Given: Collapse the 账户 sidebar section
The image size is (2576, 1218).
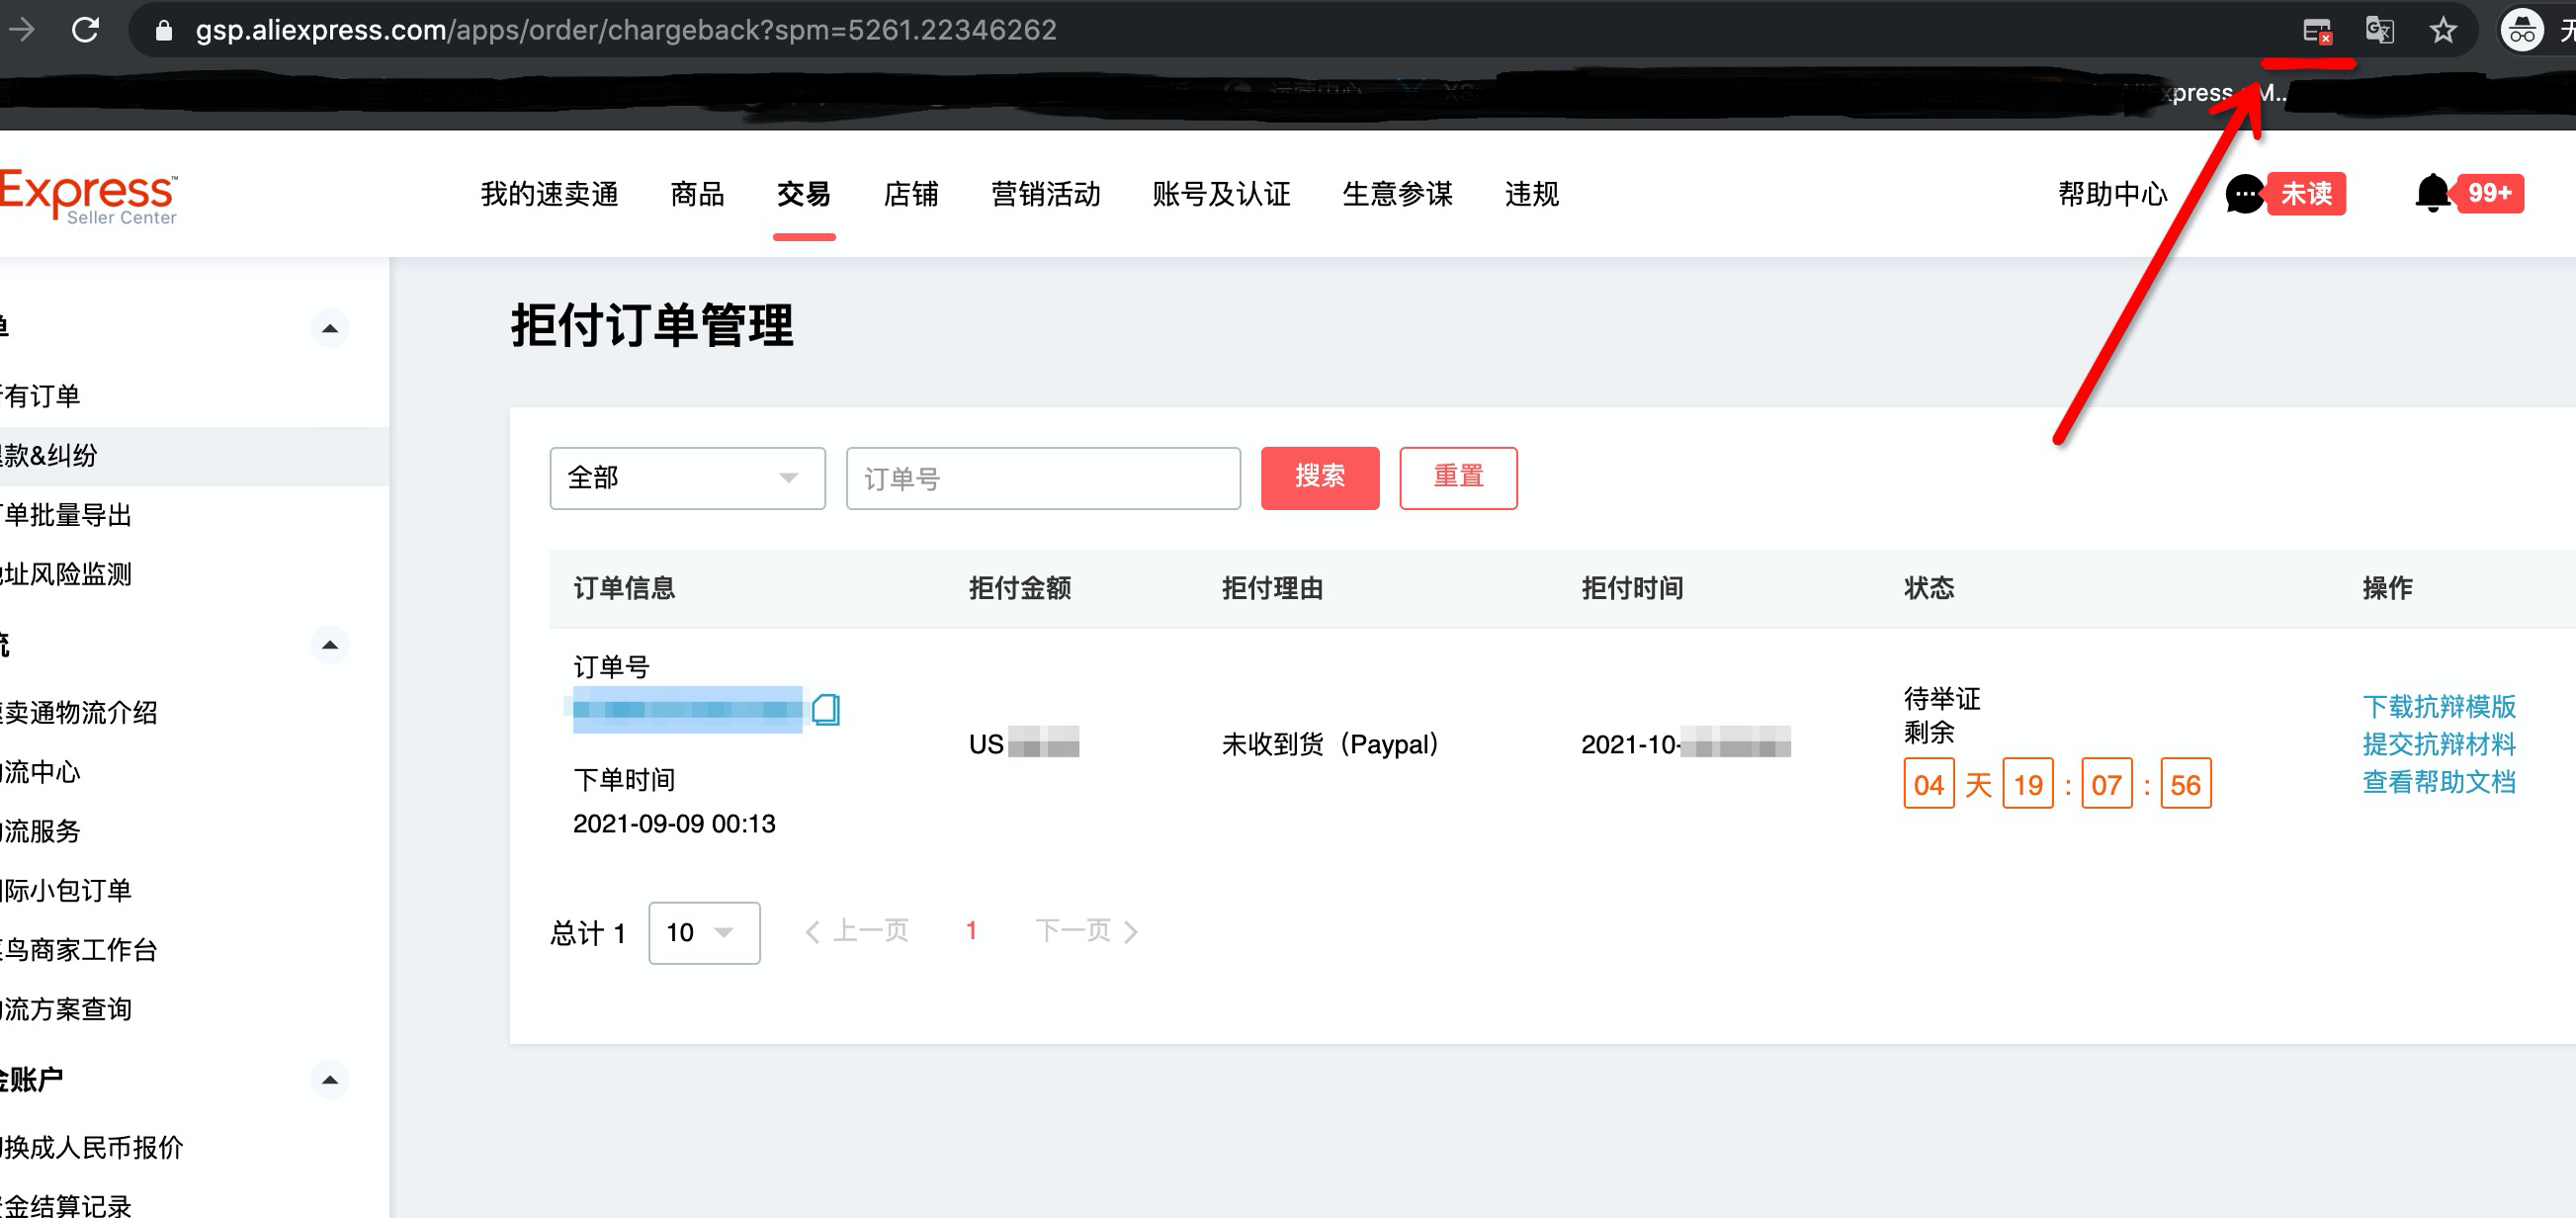Looking at the screenshot, I should [x=329, y=1080].
